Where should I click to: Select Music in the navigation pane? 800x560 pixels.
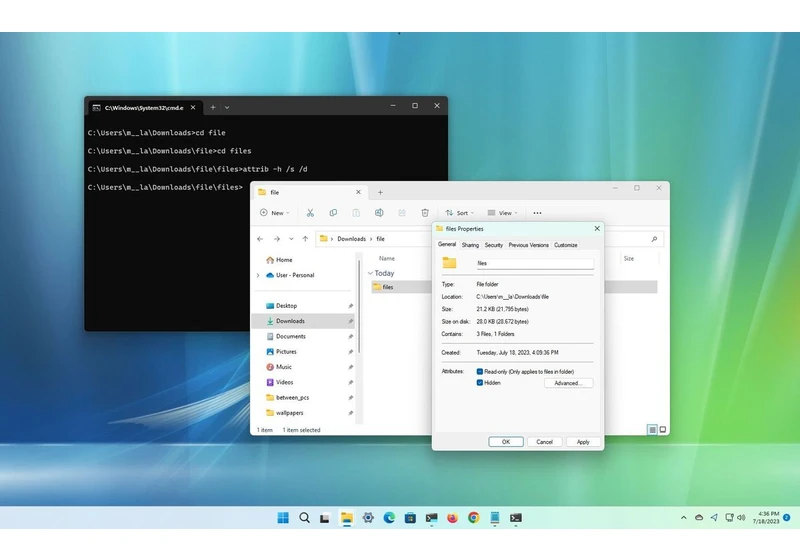tap(304, 367)
